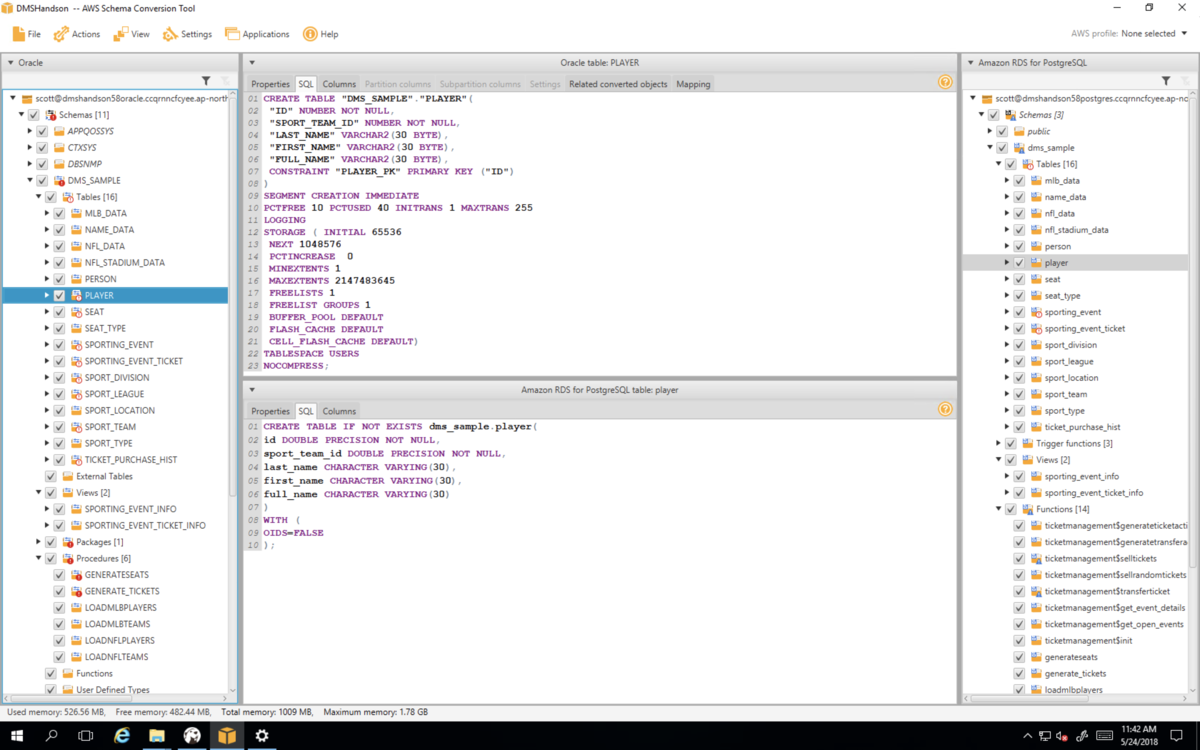1200x750 pixels.
Task: Click the sport_team table icon in PostgreSQL tree
Action: click(1036, 394)
